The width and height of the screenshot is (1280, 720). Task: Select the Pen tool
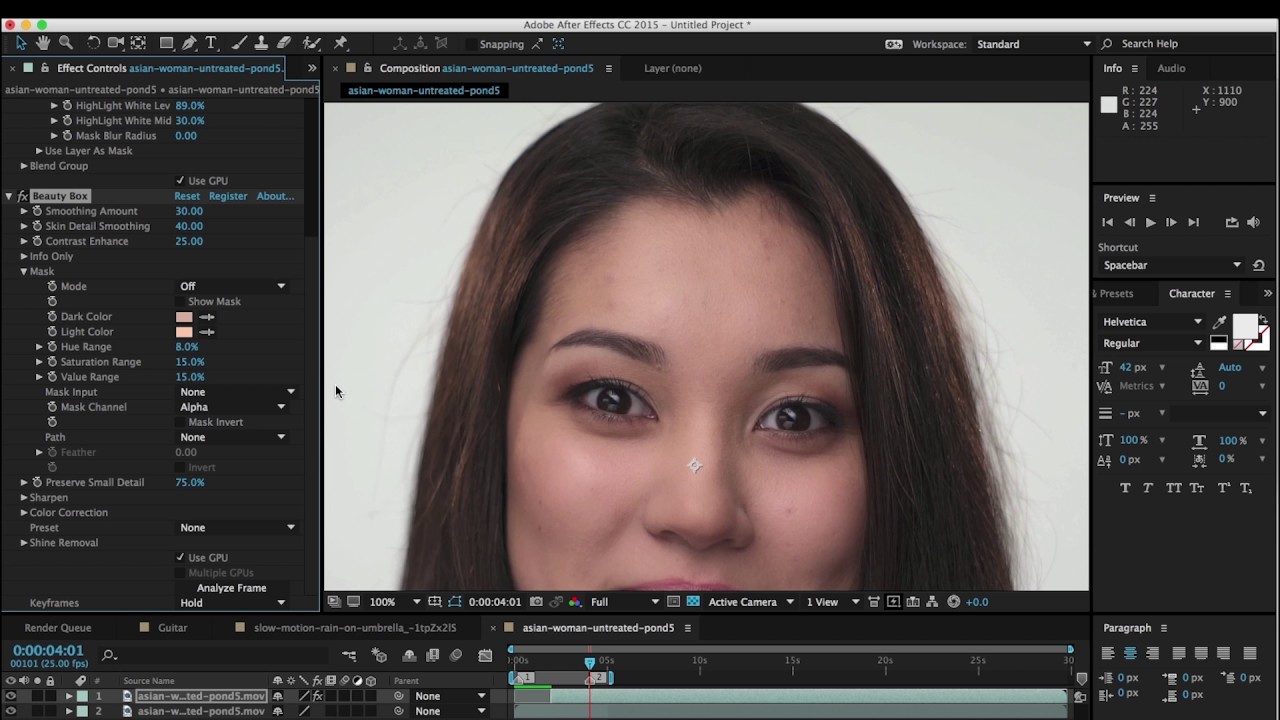click(x=189, y=43)
